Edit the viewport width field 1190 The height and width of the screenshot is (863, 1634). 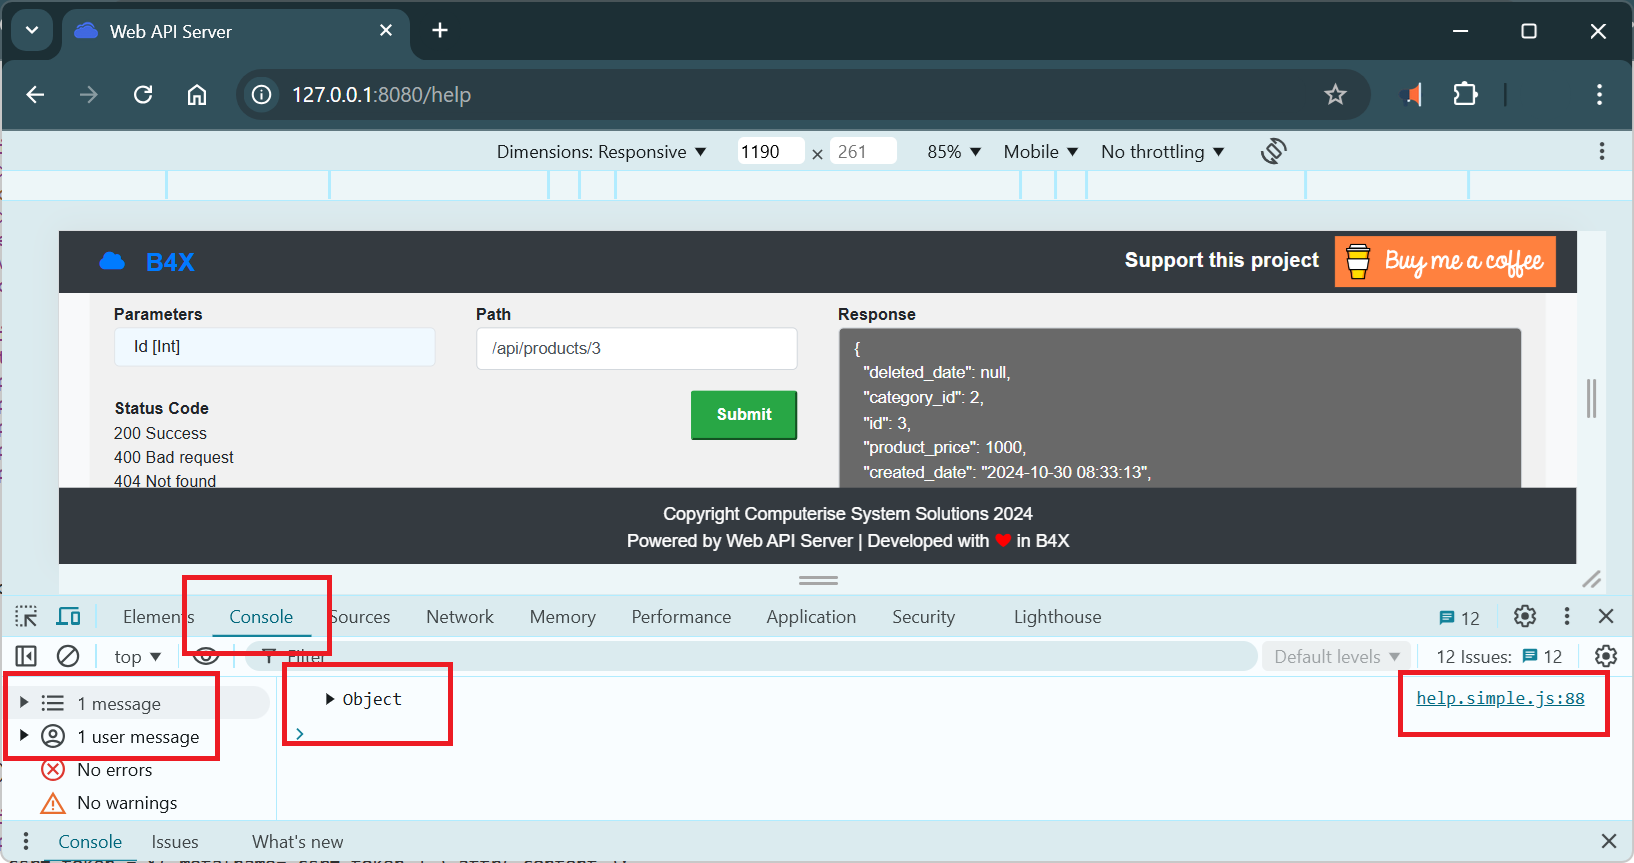pyautogui.click(x=770, y=152)
